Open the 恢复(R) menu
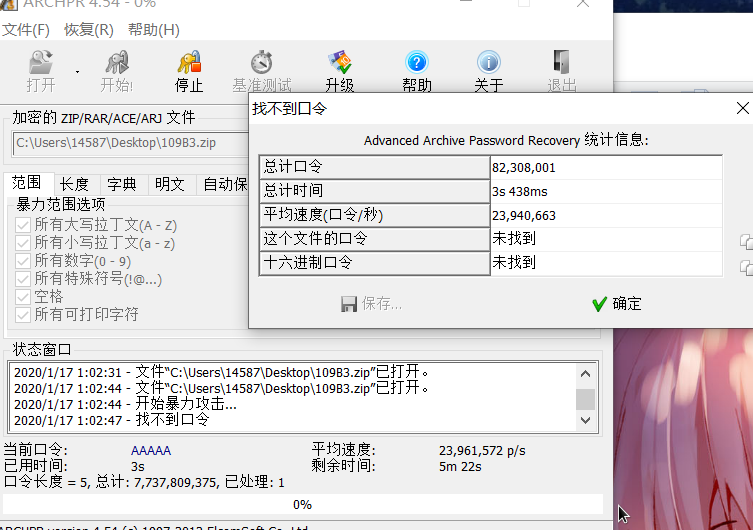This screenshot has height=530, width=753. tap(89, 30)
